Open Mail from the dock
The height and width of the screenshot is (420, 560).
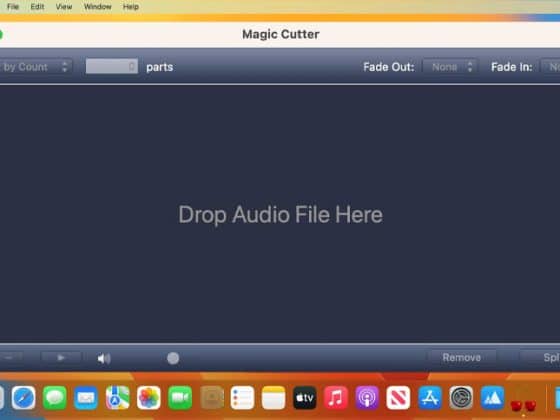[x=86, y=398]
